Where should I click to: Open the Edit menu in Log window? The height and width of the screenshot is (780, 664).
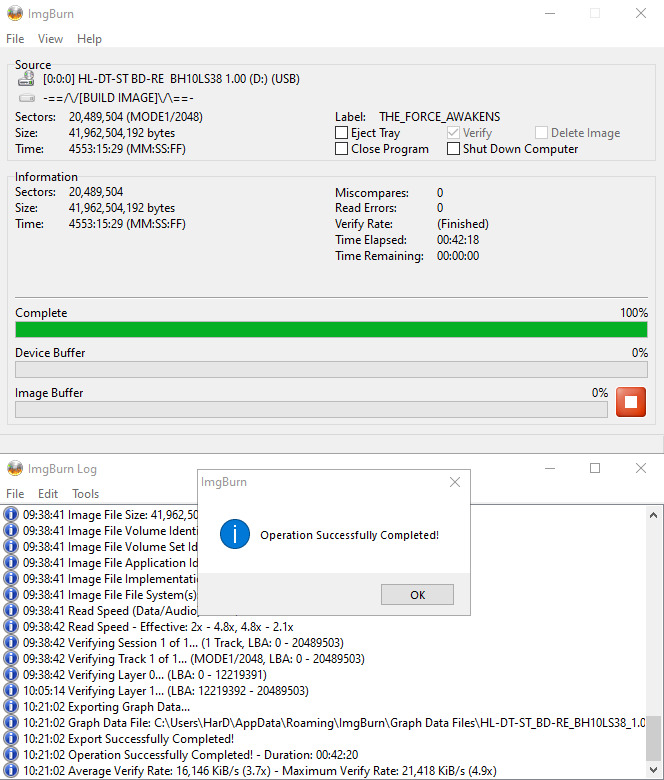point(48,493)
